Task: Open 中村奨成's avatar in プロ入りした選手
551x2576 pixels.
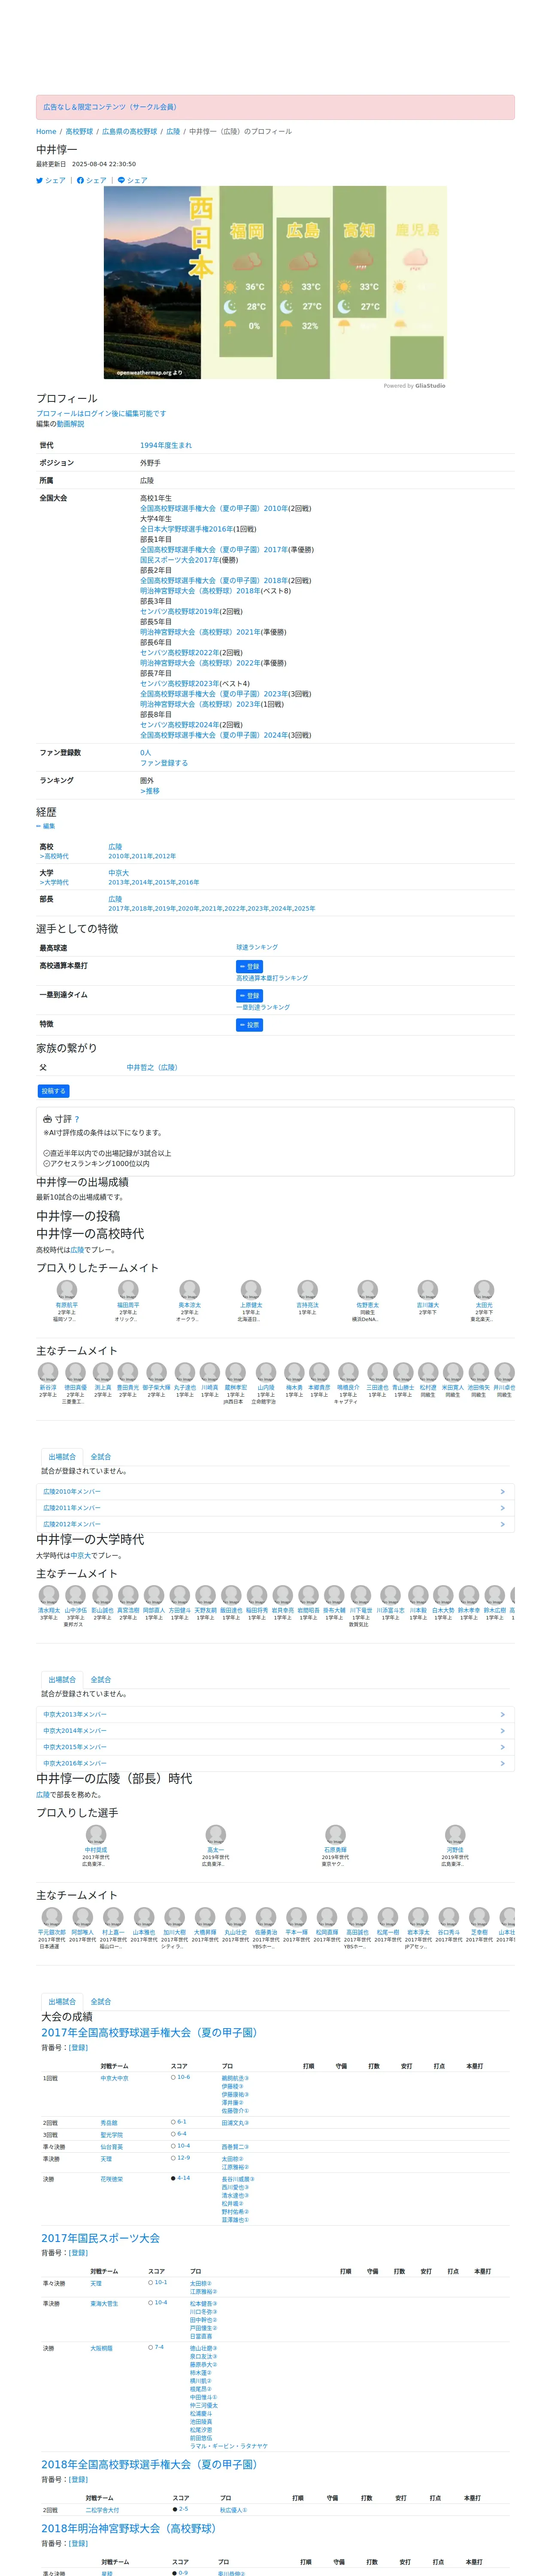Action: [96, 1834]
